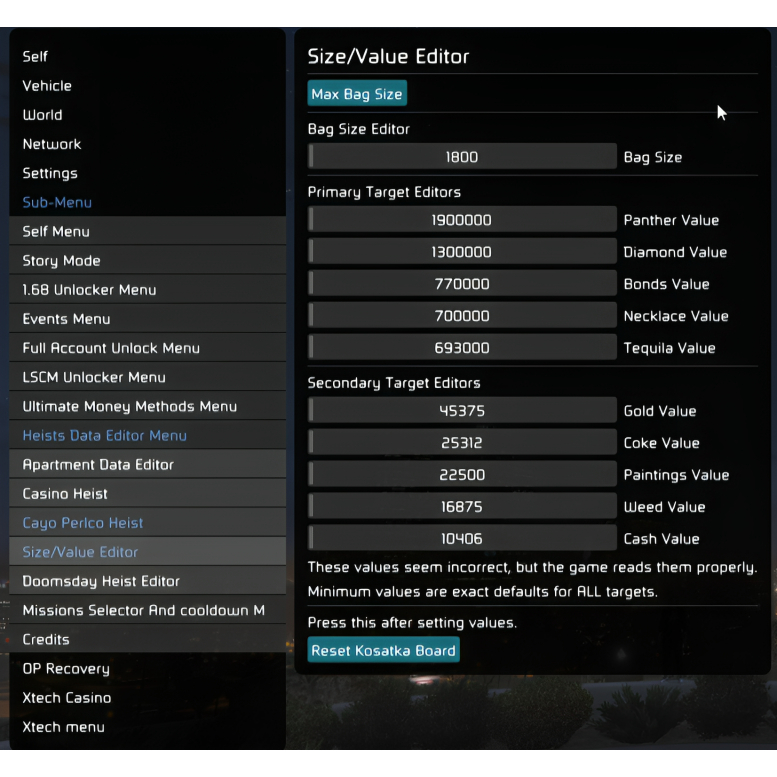The width and height of the screenshot is (777, 777).
Task: Select Doomsday Heist Editor
Action: pyautogui.click(x=102, y=581)
